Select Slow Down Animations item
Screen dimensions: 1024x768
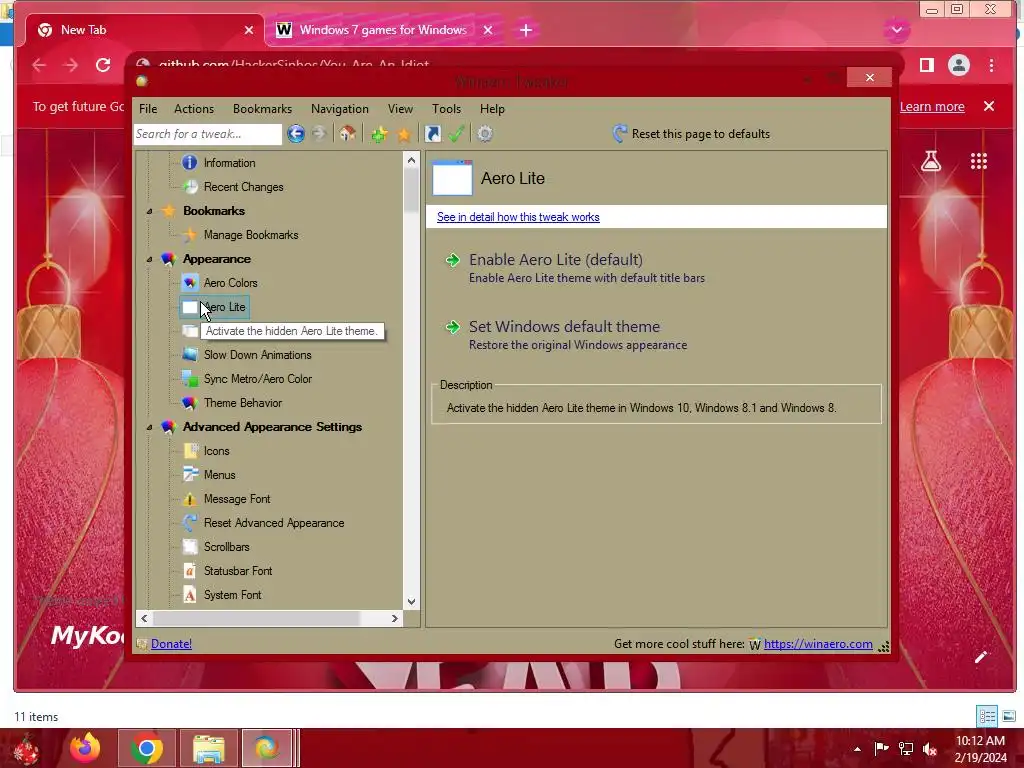(257, 355)
